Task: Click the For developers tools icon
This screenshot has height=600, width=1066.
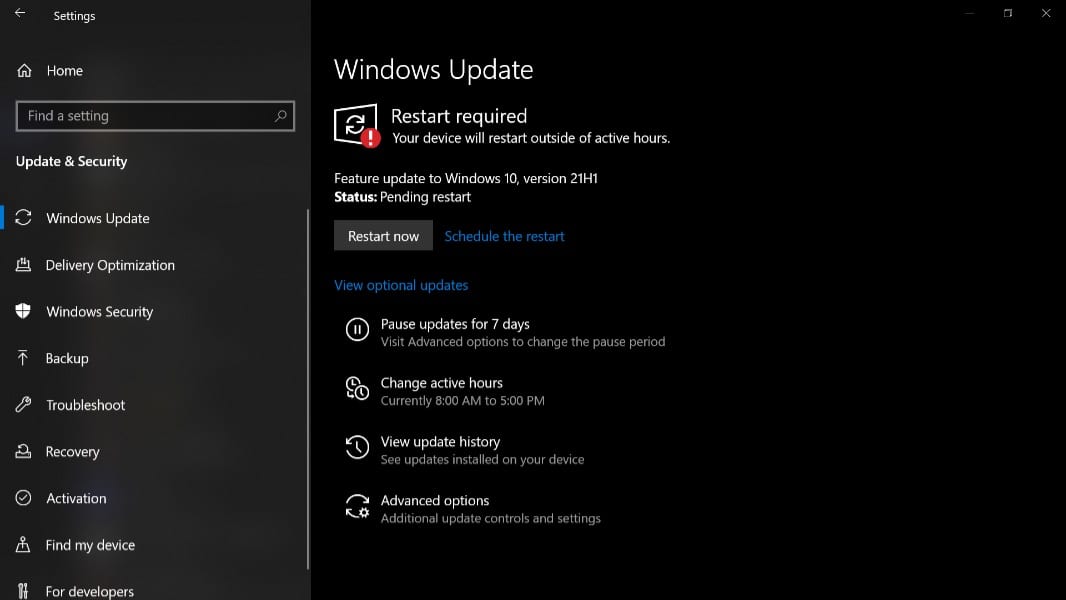Action: tap(23, 591)
